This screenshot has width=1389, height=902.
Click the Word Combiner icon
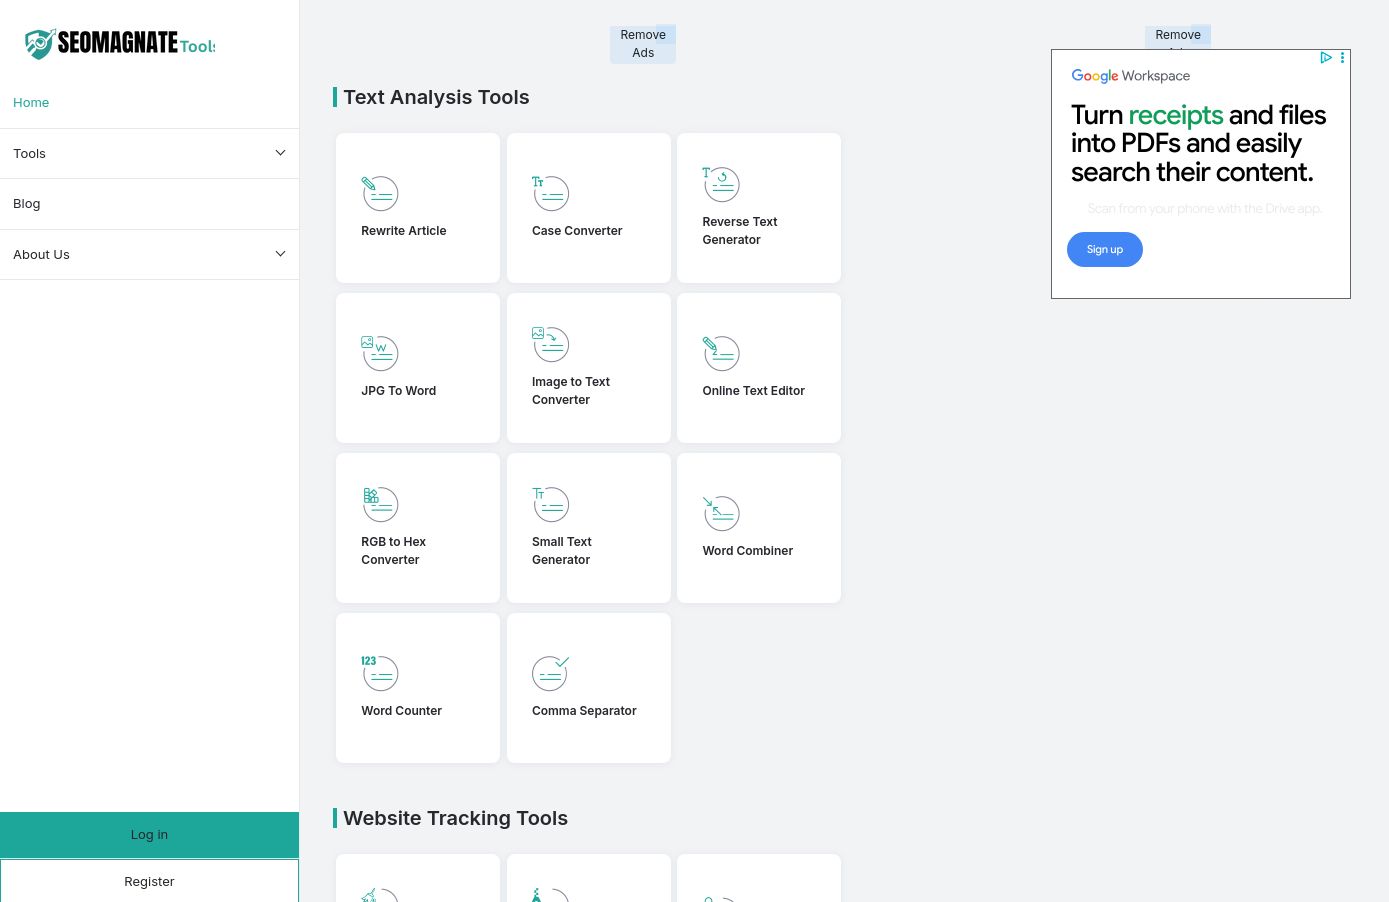pos(721,513)
